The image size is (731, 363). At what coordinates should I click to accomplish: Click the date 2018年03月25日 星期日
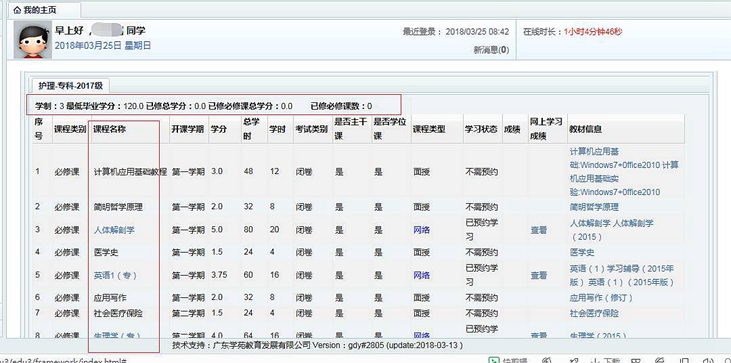[x=103, y=46]
